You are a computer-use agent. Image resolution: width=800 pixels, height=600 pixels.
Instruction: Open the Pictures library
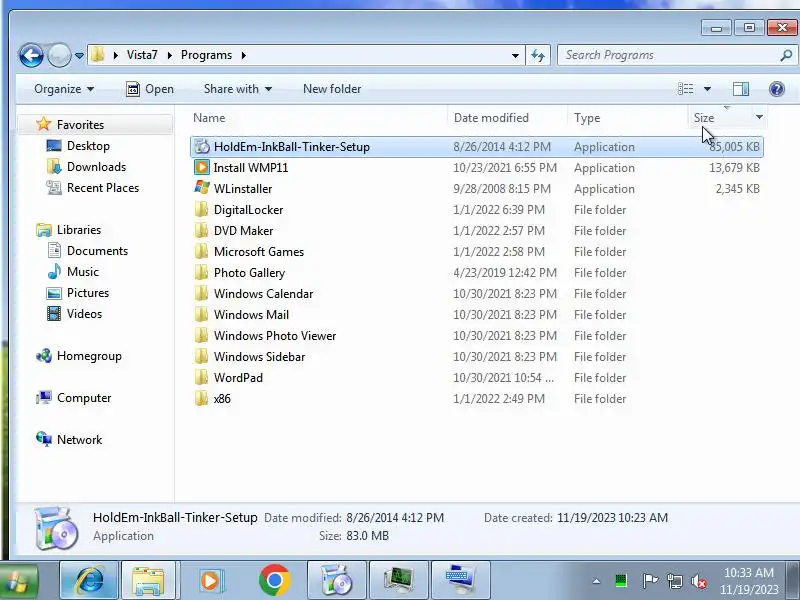[88, 293]
